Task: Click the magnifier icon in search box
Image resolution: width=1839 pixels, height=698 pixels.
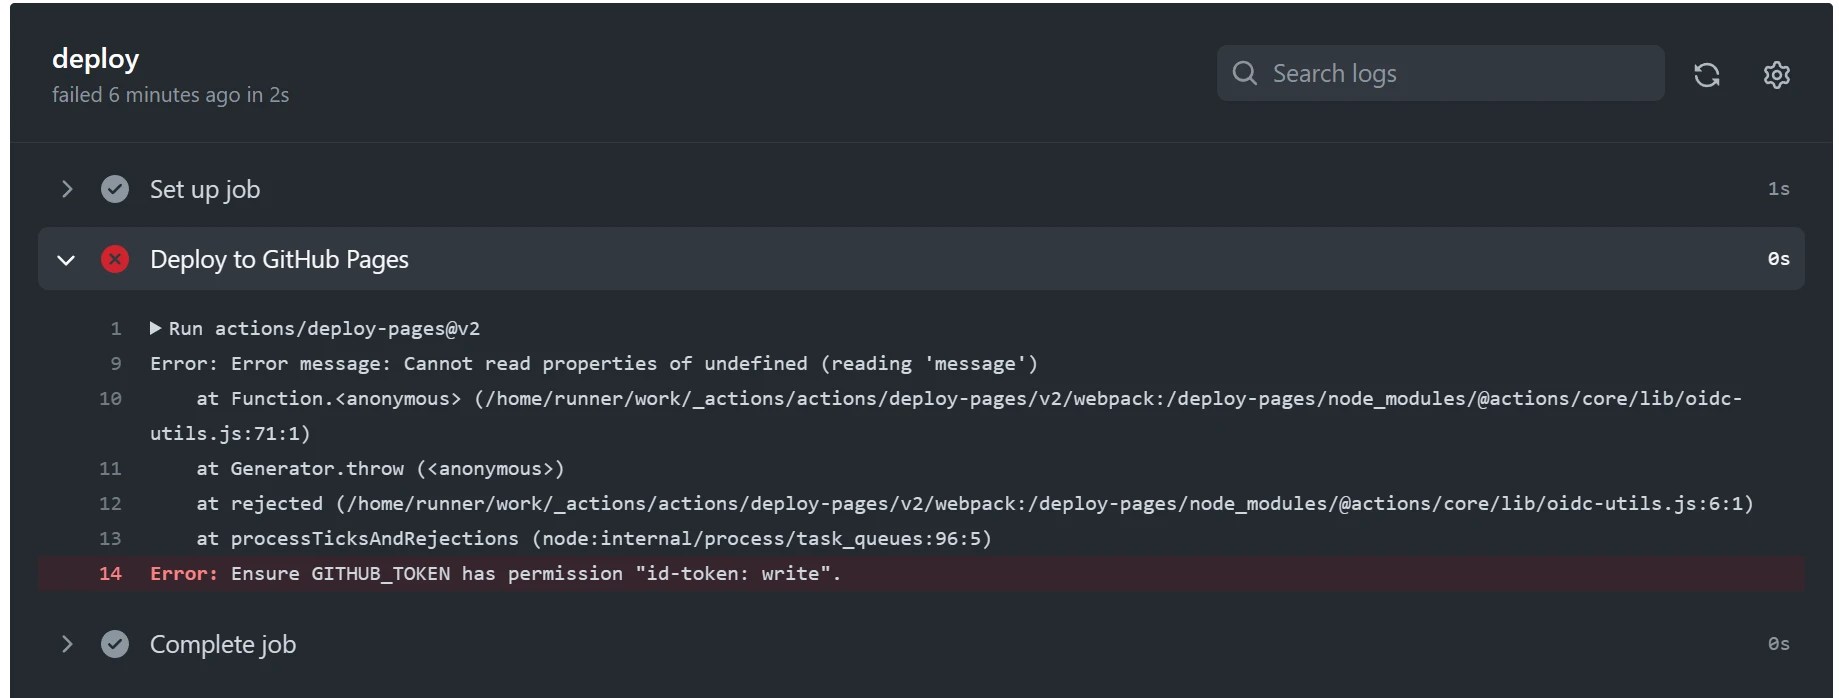Action: point(1245,73)
